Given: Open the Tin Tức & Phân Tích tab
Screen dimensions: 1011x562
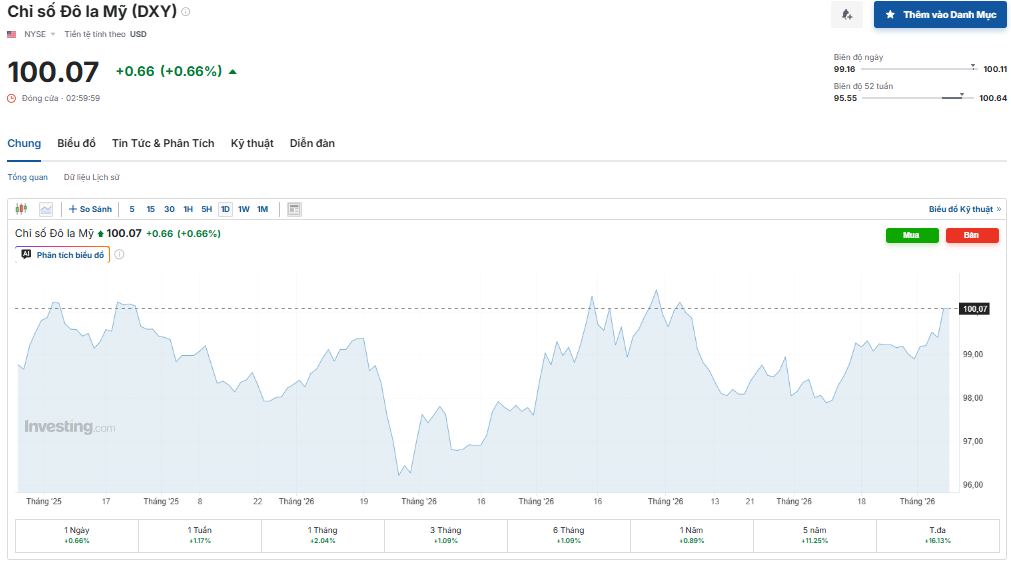Looking at the screenshot, I should coord(163,143).
